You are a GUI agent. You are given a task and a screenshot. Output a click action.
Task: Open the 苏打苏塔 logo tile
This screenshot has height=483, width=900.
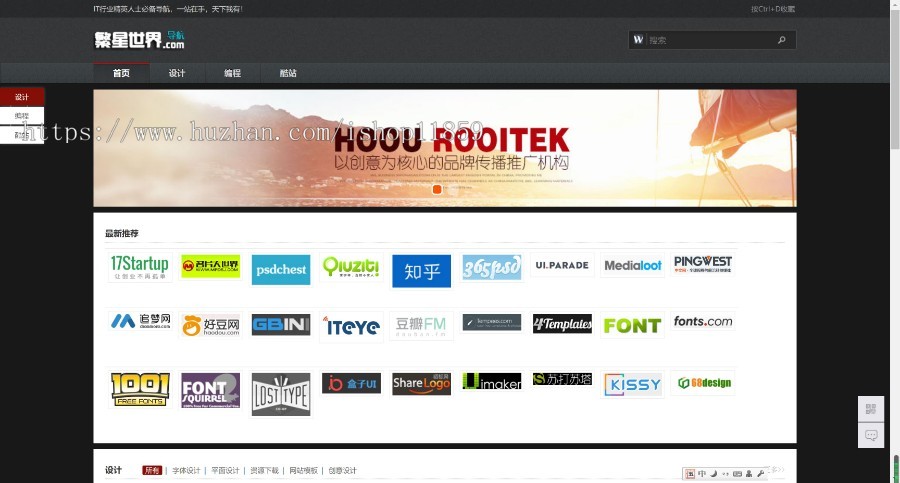pos(562,379)
